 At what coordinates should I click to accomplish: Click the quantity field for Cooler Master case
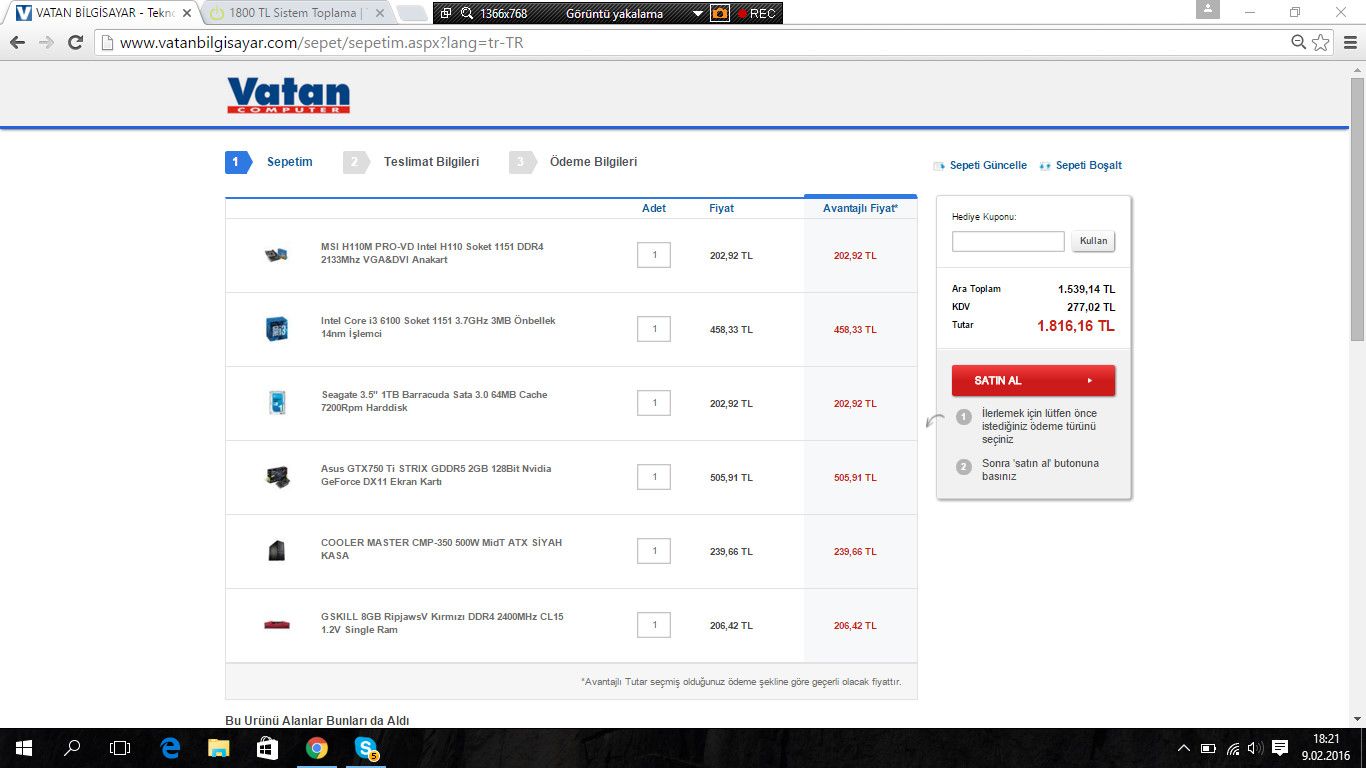pyautogui.click(x=654, y=551)
